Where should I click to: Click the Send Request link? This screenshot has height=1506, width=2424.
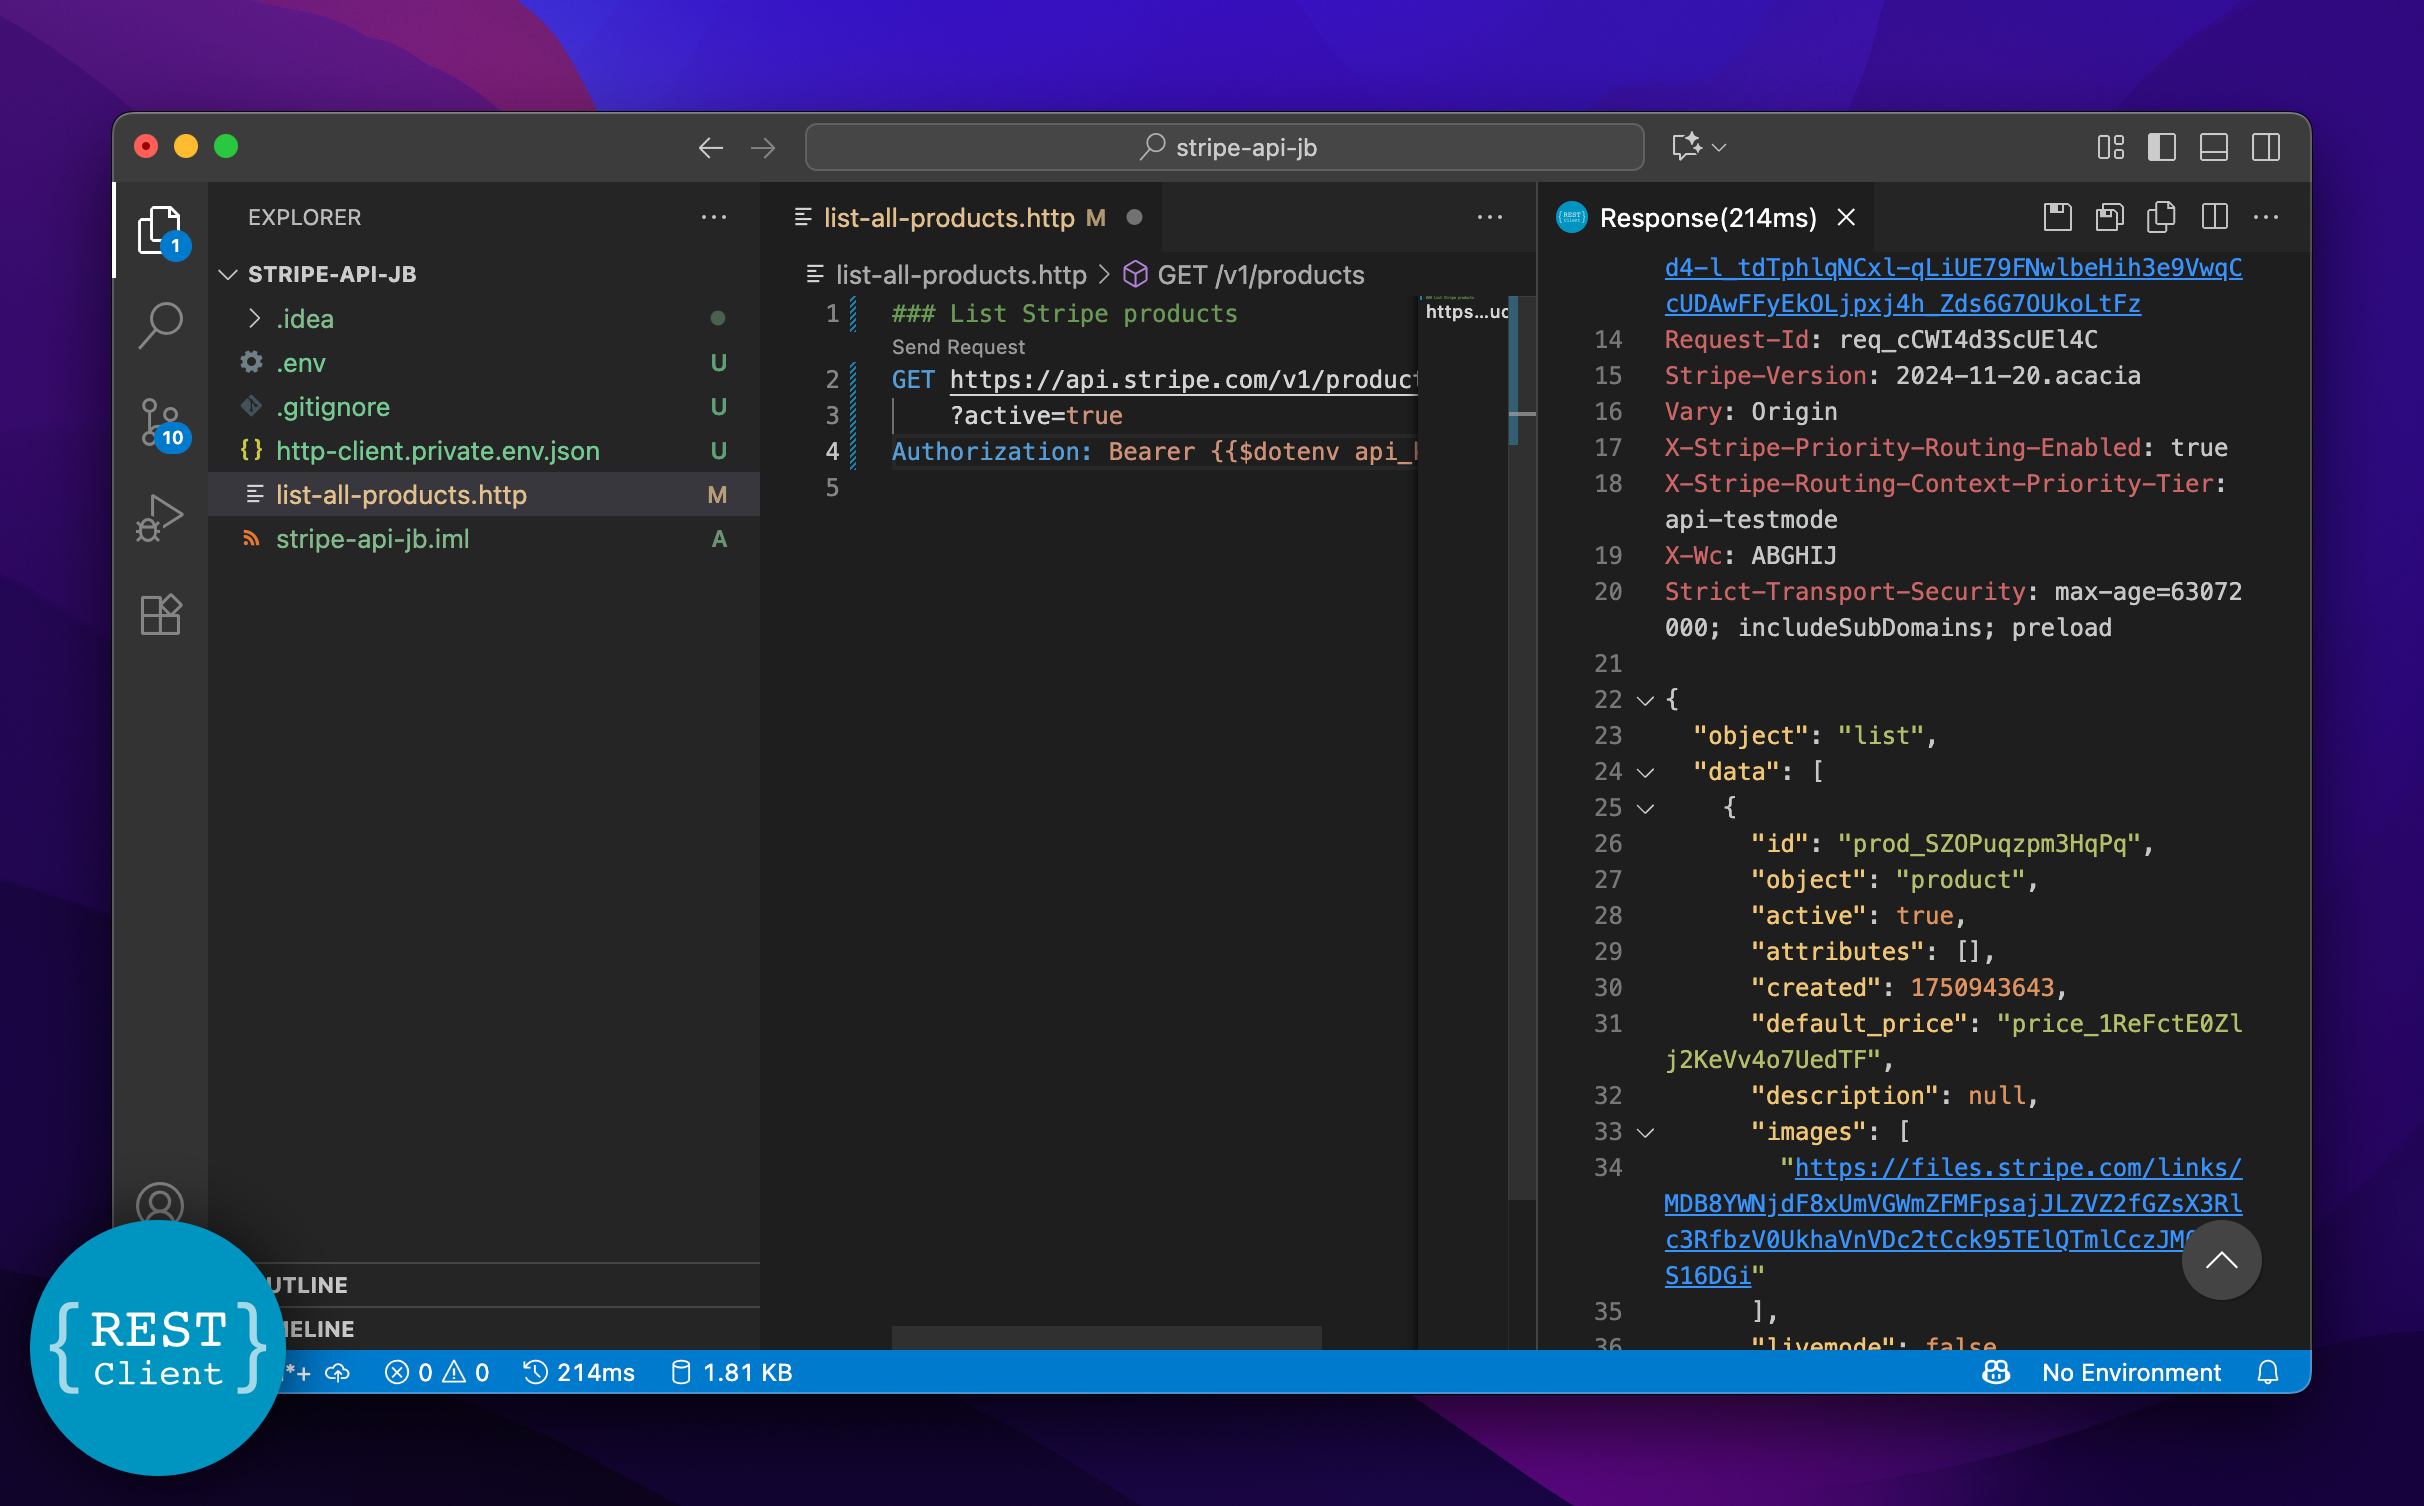(x=957, y=346)
